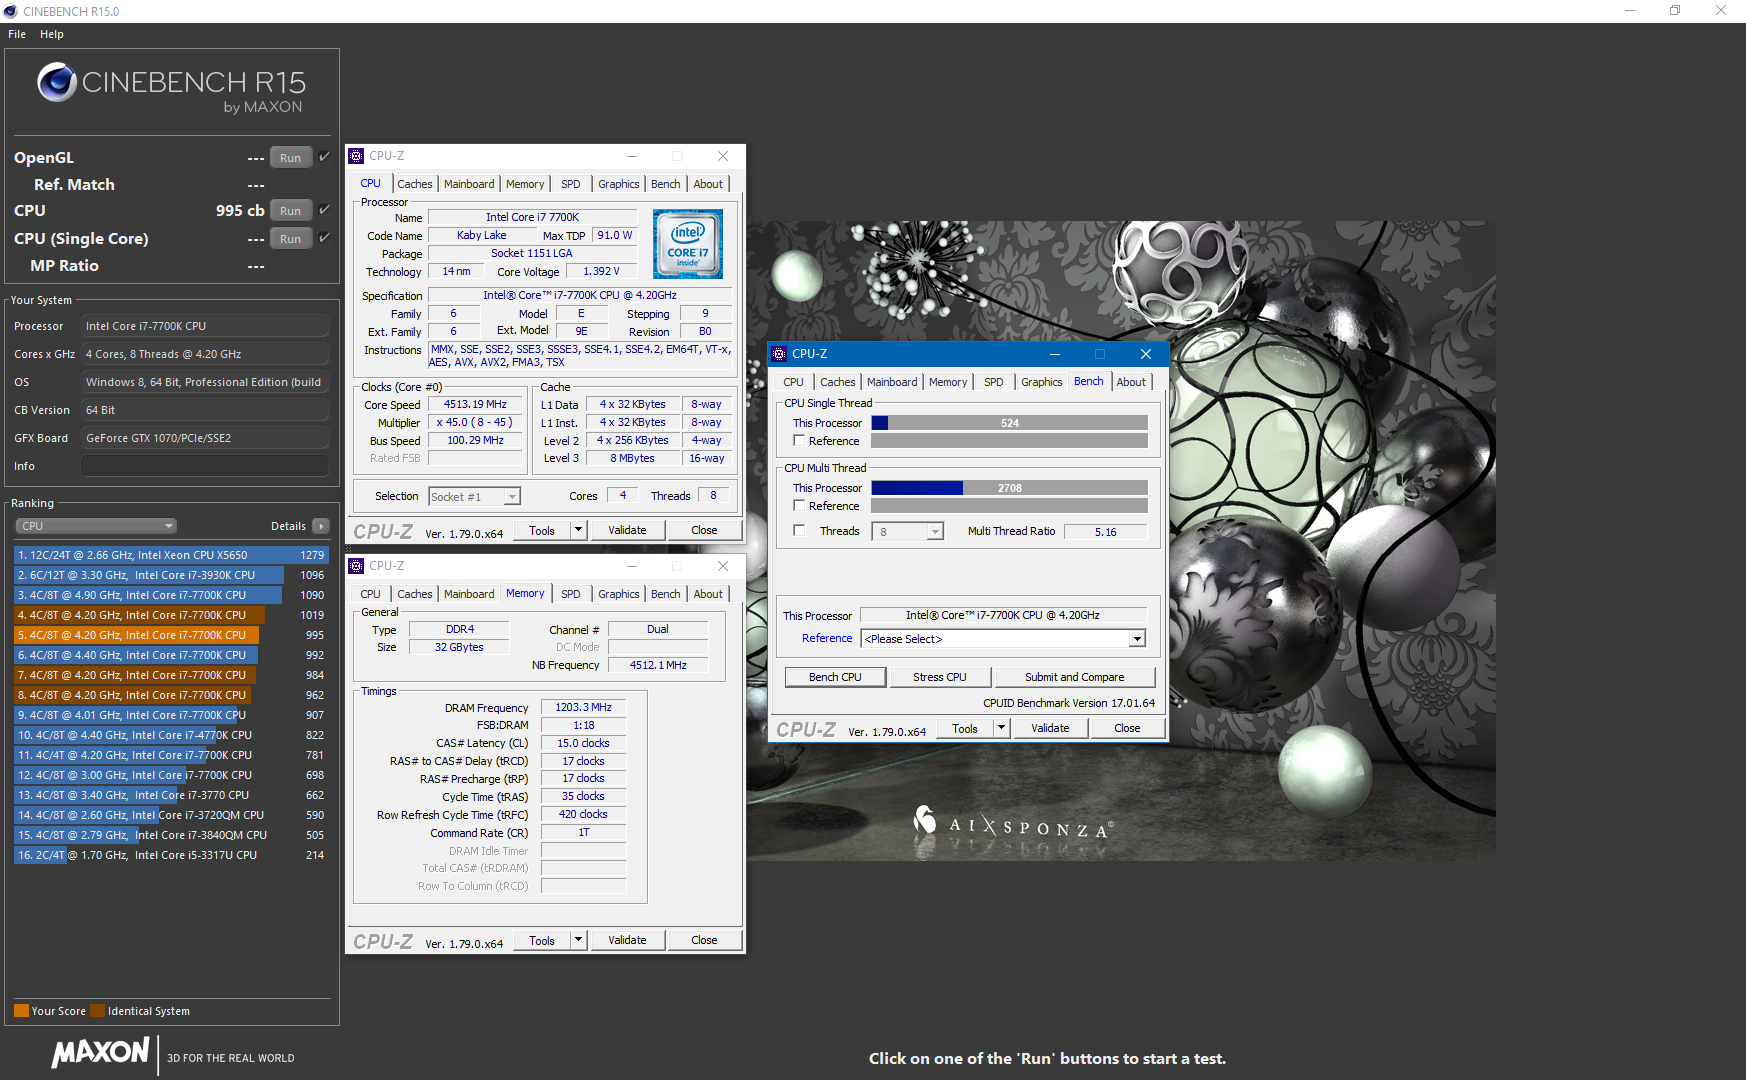
Task: Click the Bench CPU button
Action: click(835, 677)
